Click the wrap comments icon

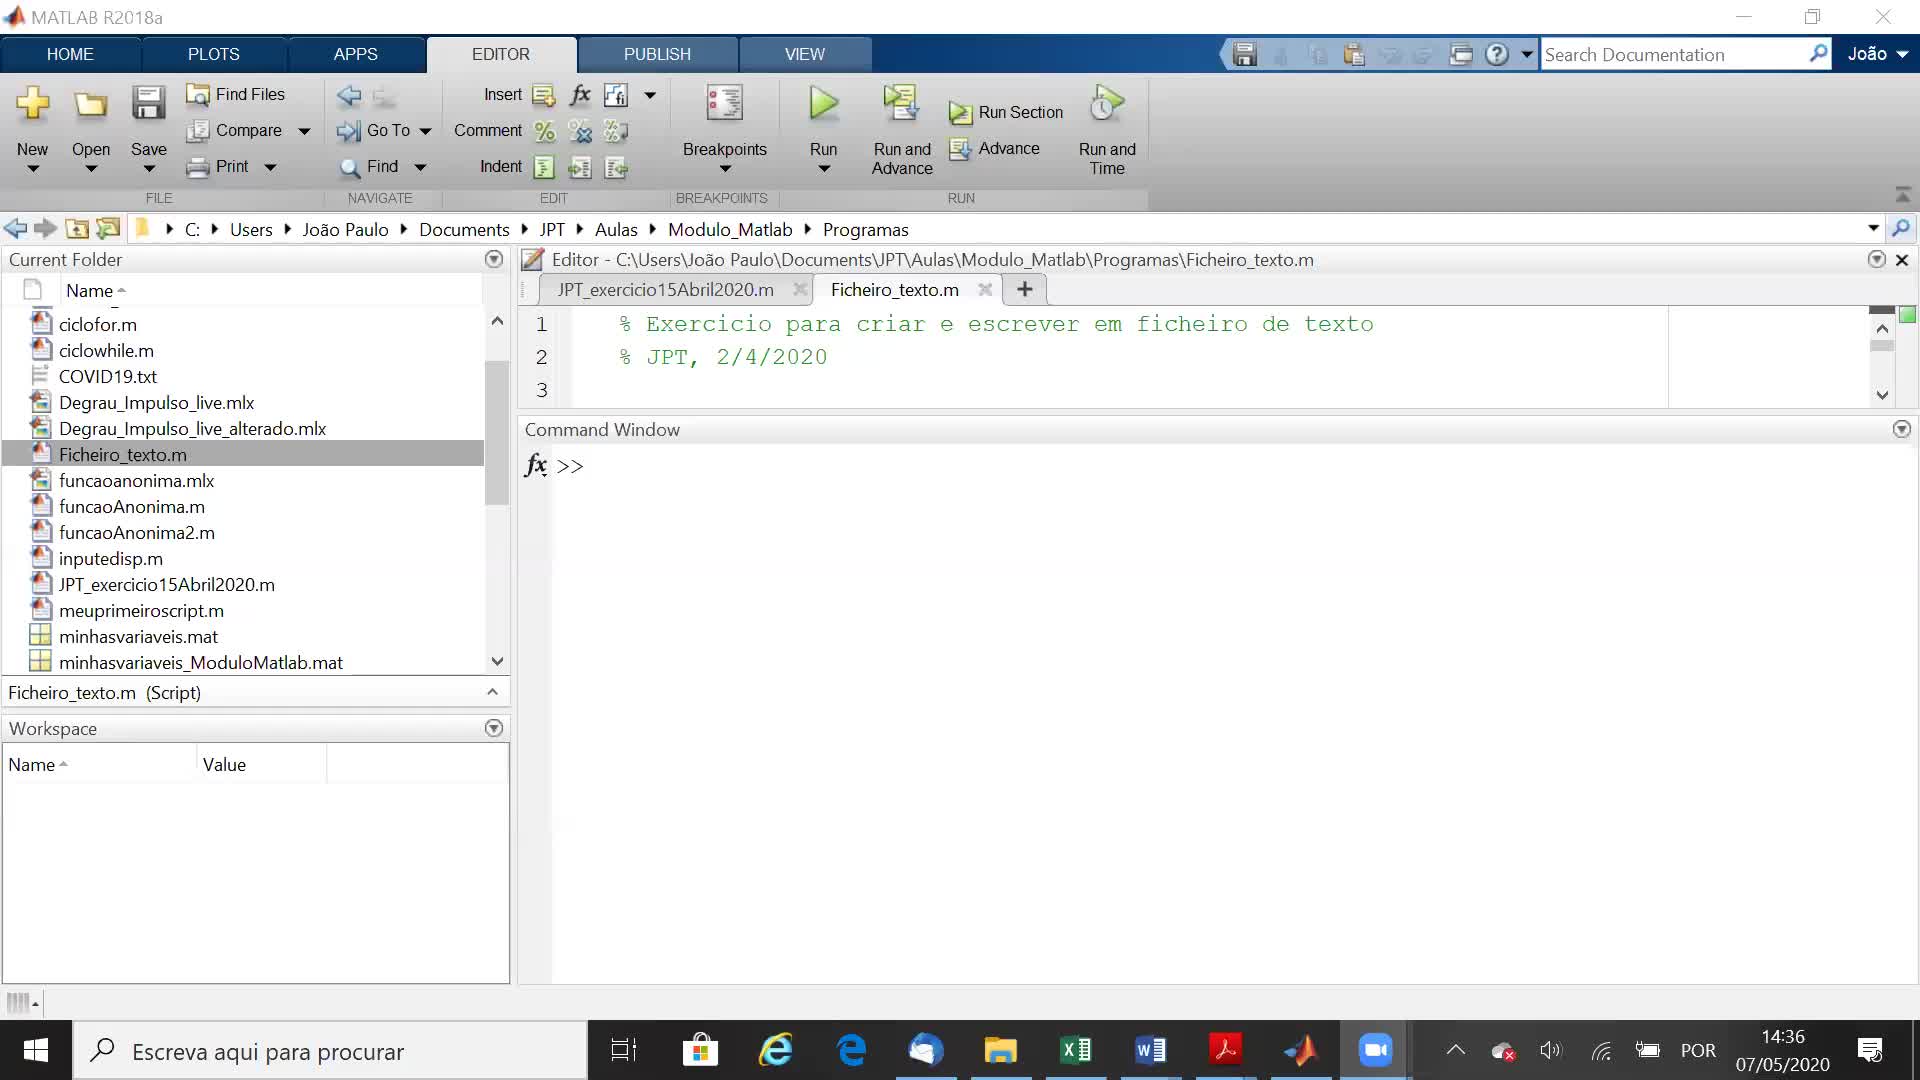[616, 131]
